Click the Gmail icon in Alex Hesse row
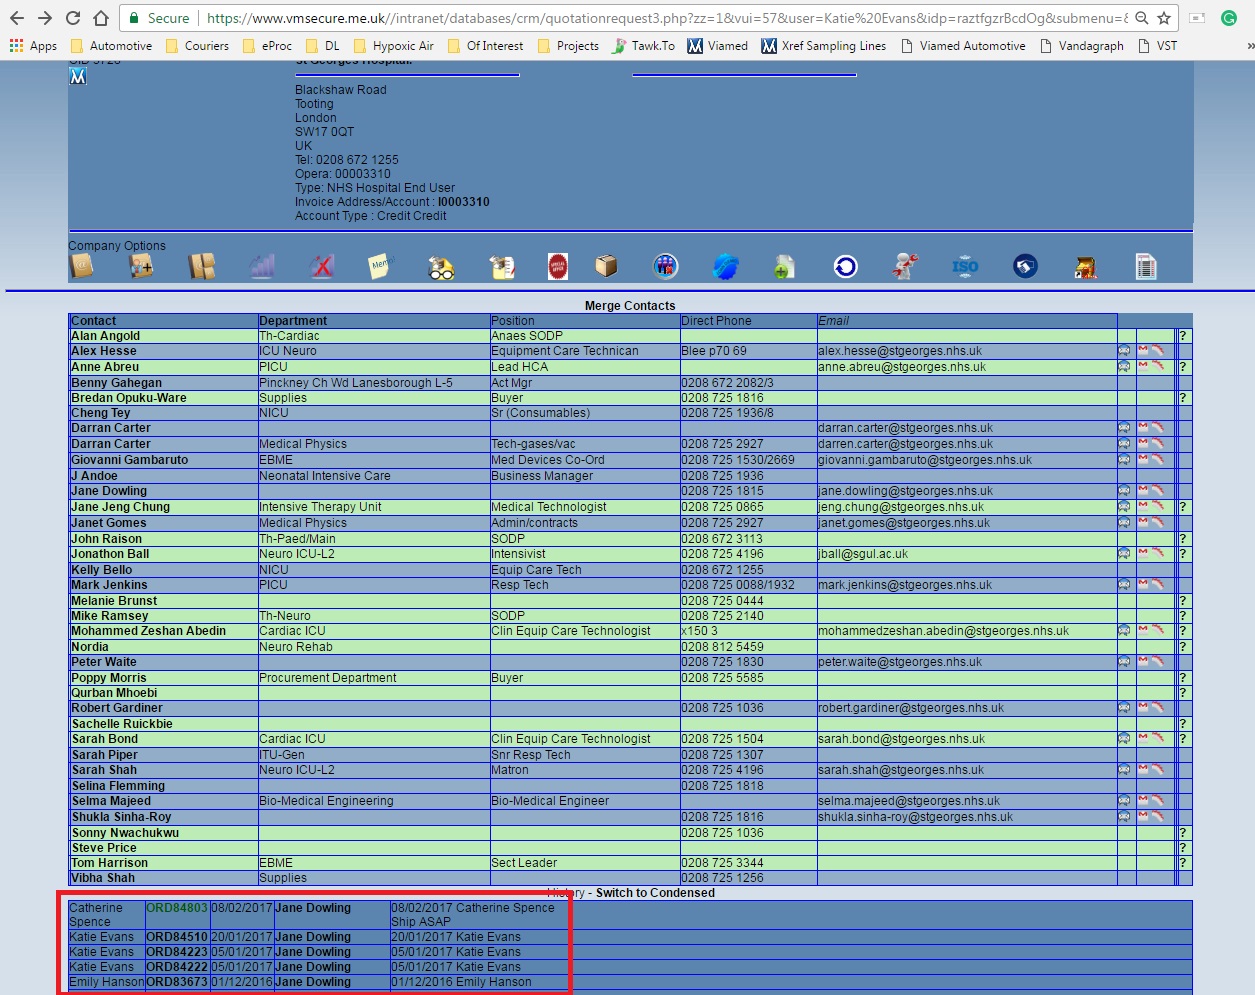1255x995 pixels. (1143, 351)
